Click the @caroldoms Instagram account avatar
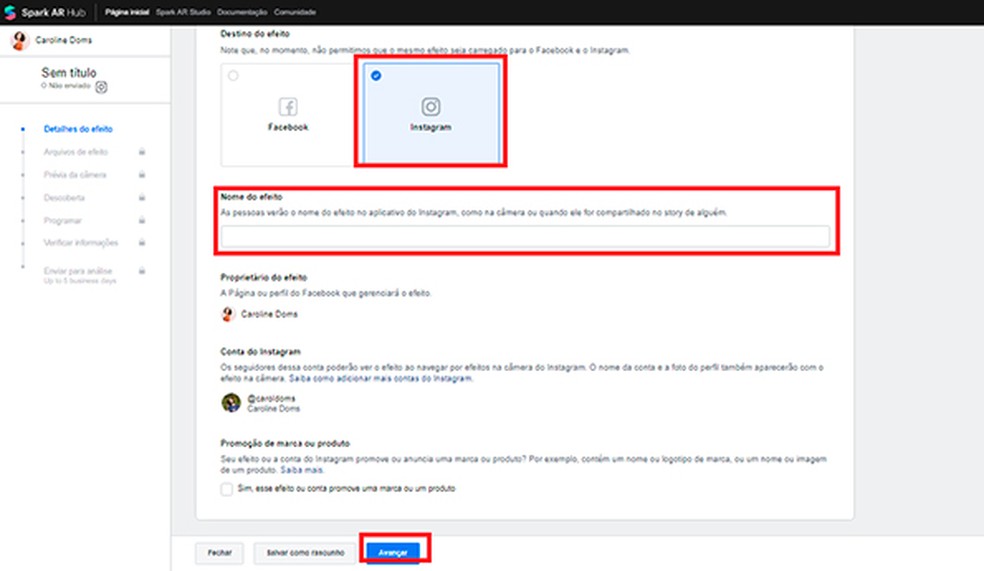The height and width of the screenshot is (571, 984). pyautogui.click(x=231, y=403)
